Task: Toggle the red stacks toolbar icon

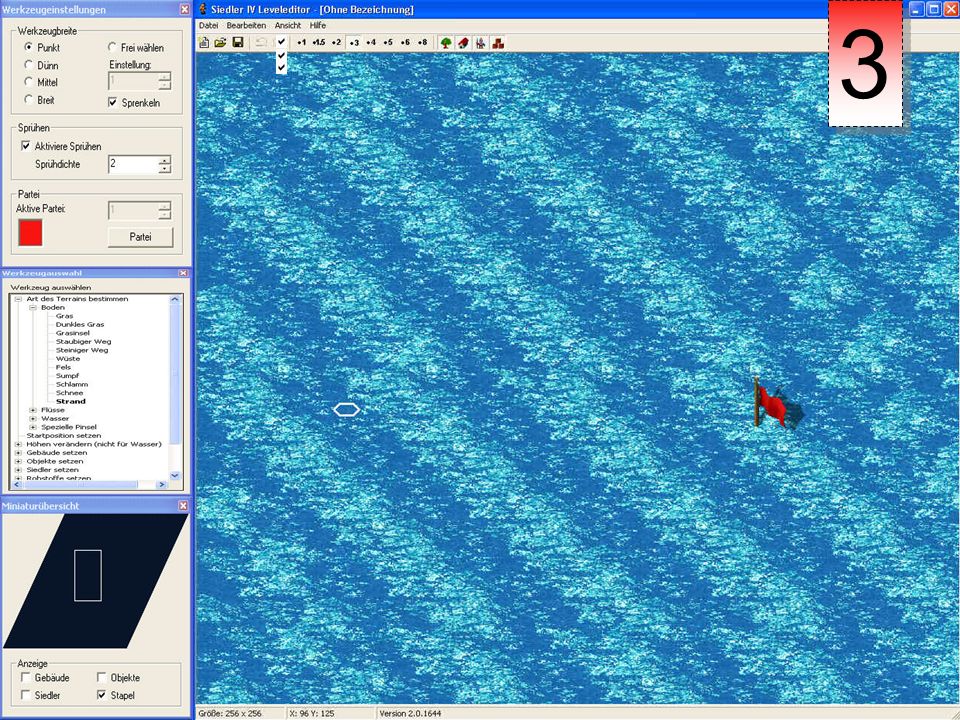Action: [x=498, y=42]
